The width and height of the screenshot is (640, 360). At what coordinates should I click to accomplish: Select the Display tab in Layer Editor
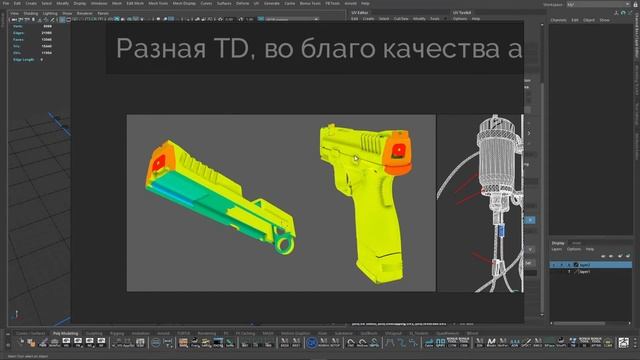[x=558, y=243]
